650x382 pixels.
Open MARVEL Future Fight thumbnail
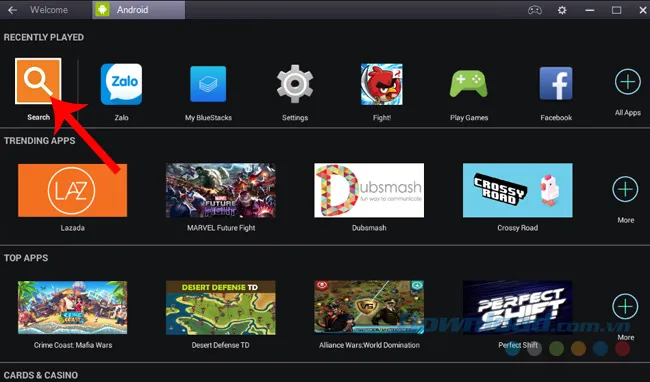[x=221, y=190]
